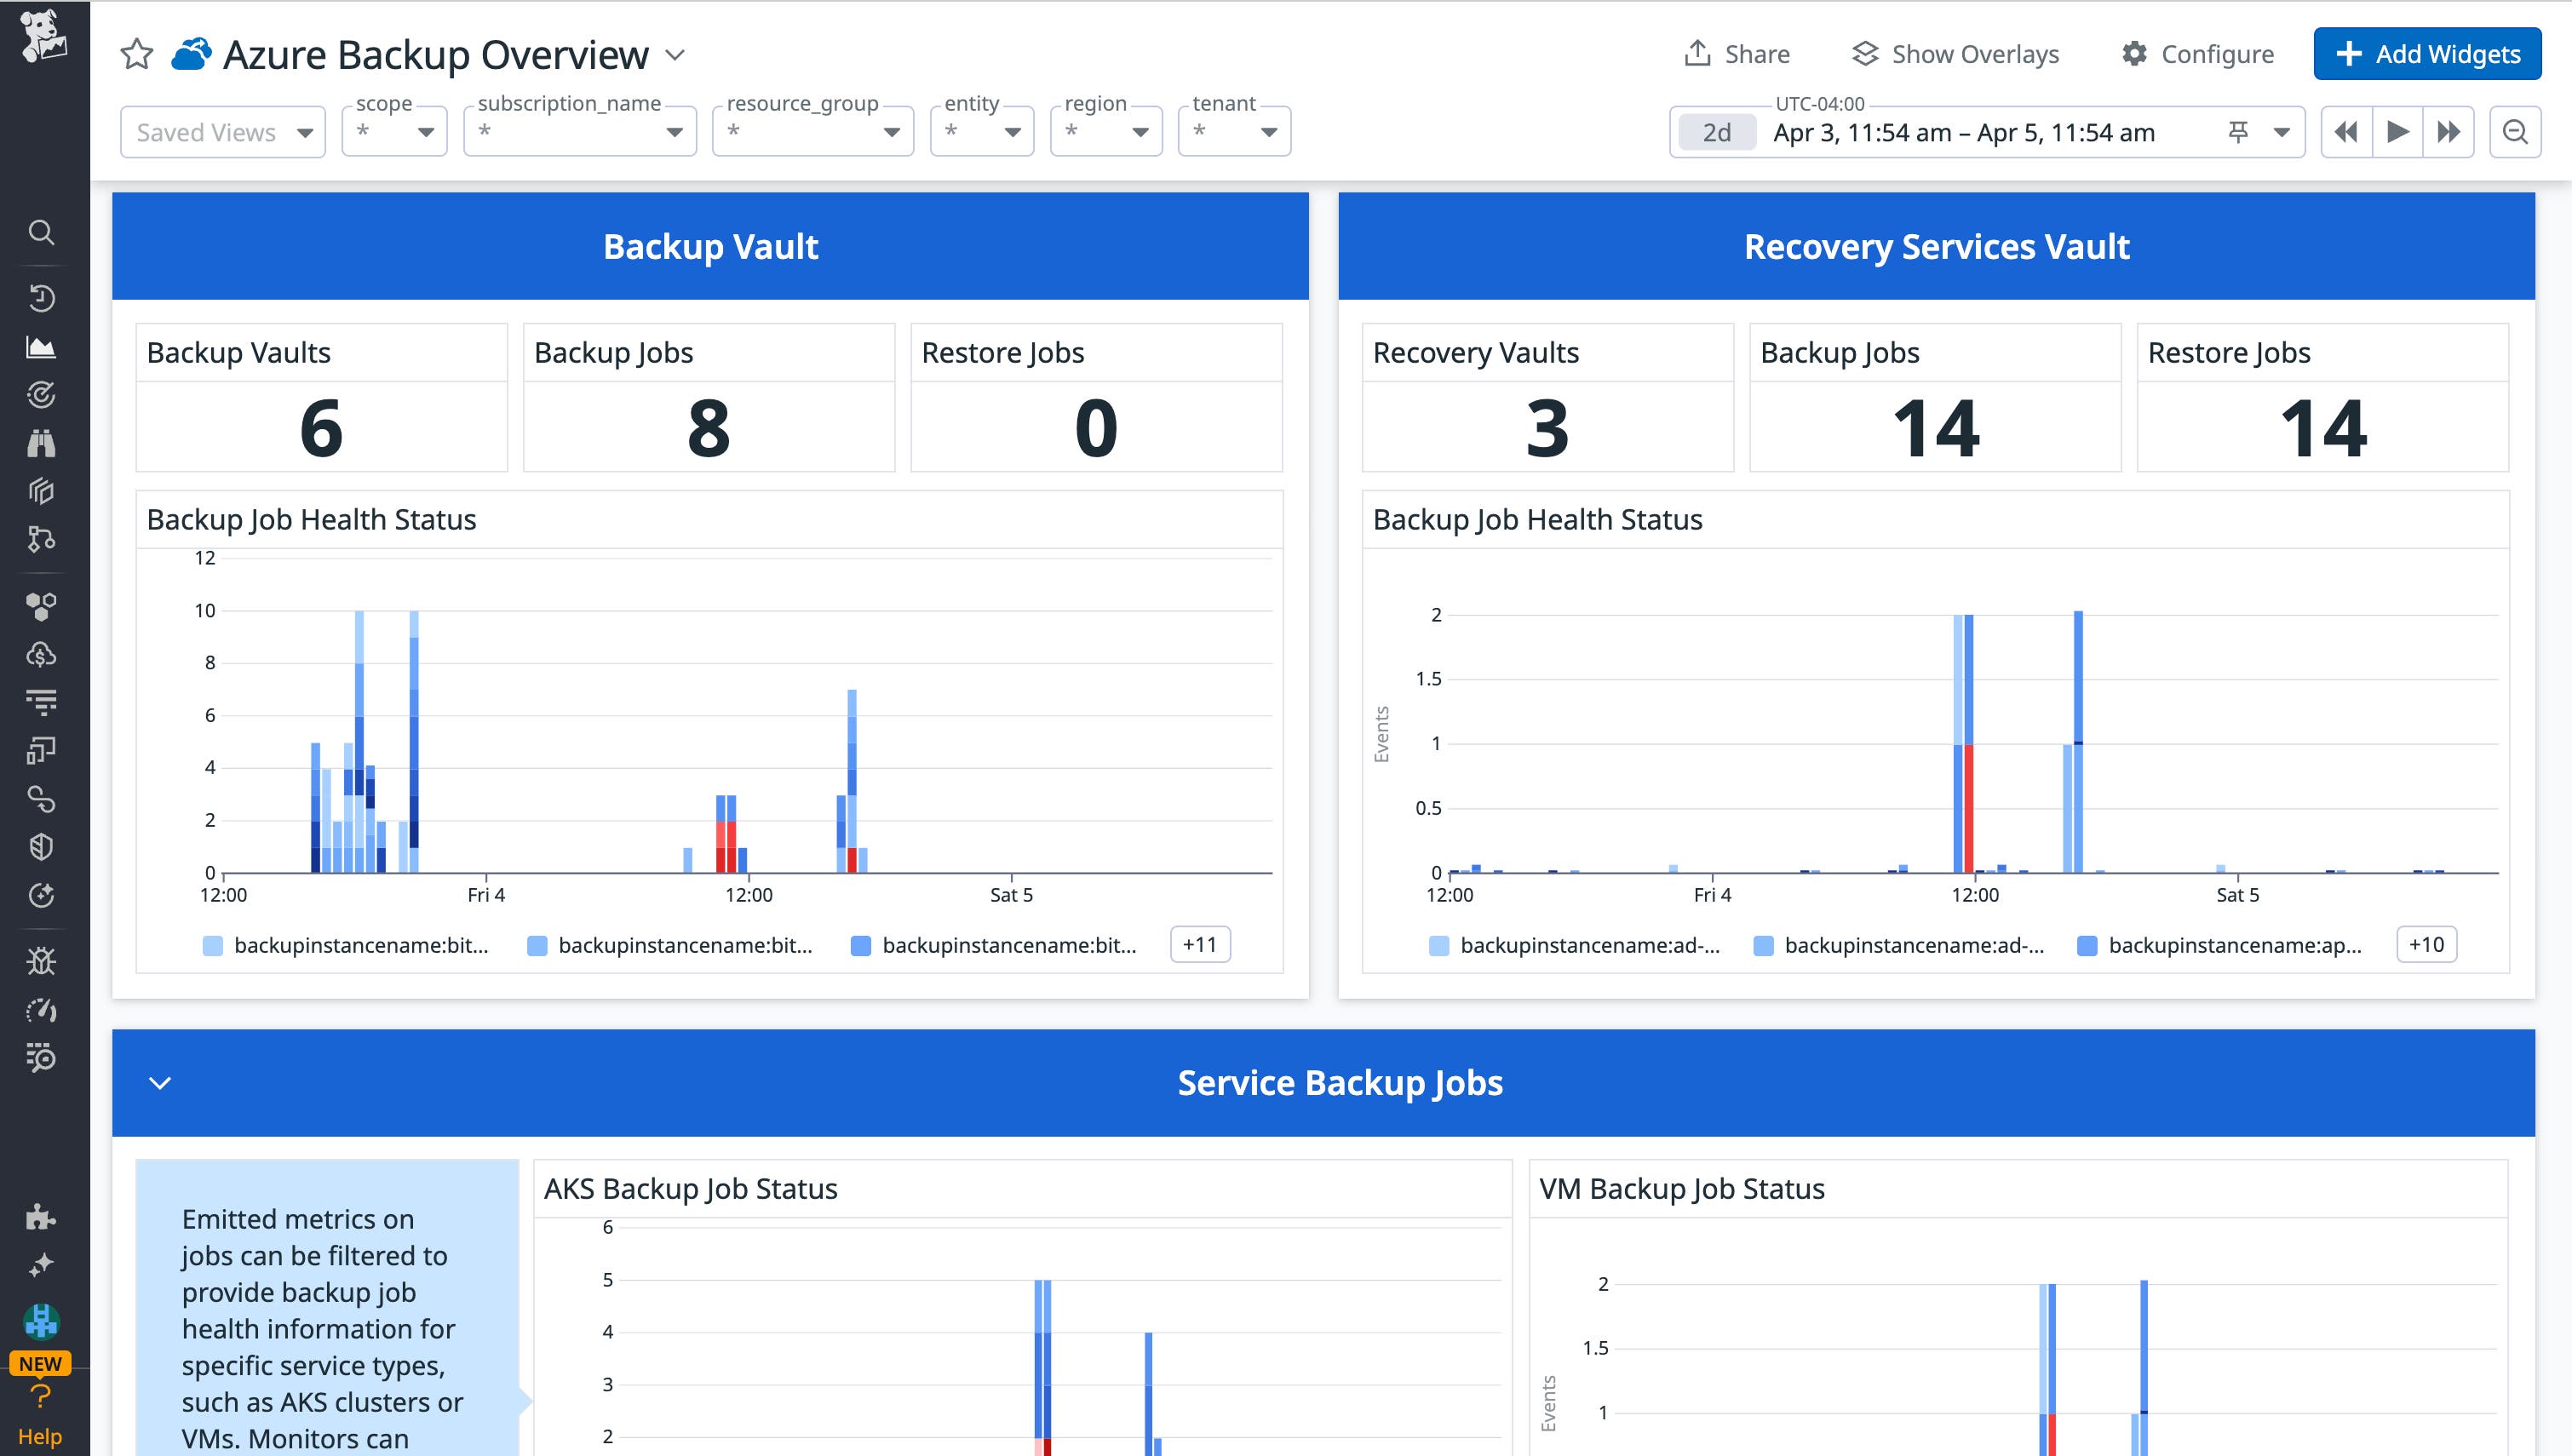Open Configure from the dashboard header
The image size is (2572, 1456).
2198,54
